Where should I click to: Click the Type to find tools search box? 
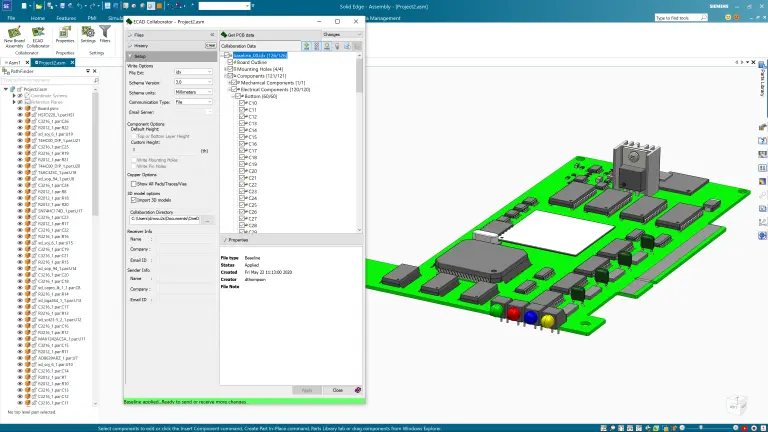click(678, 18)
